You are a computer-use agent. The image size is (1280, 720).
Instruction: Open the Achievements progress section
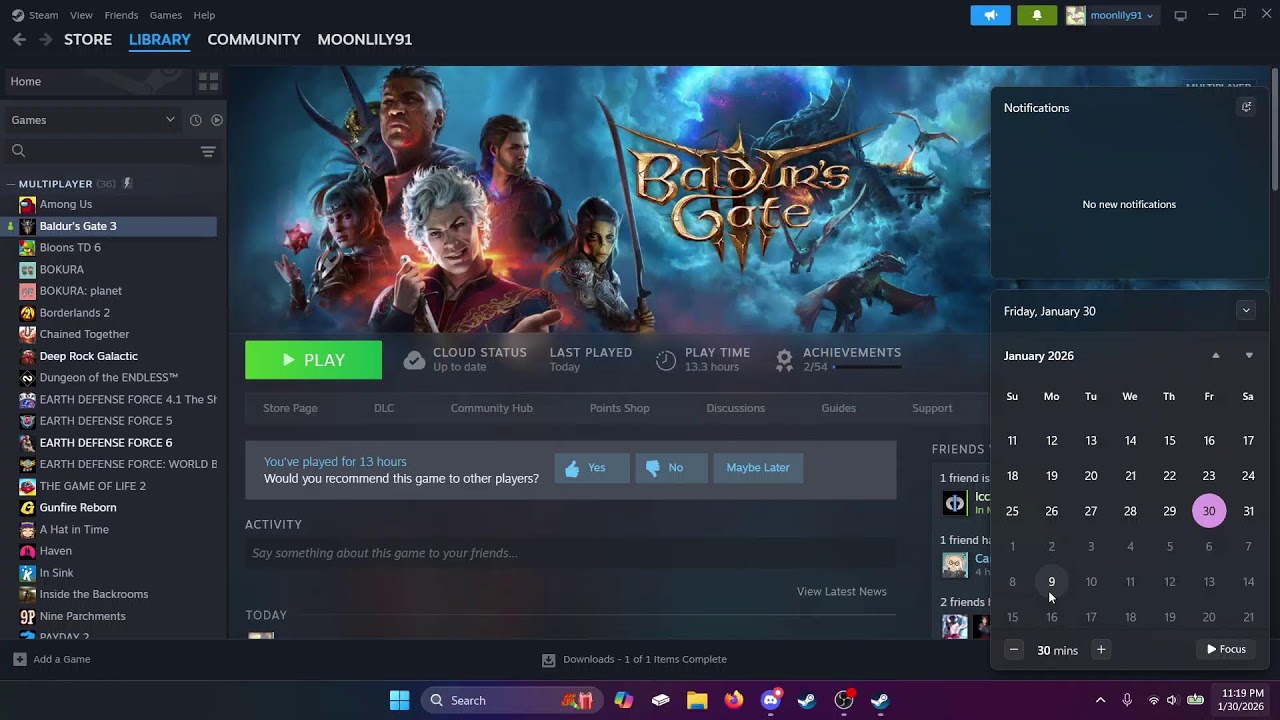(838, 360)
